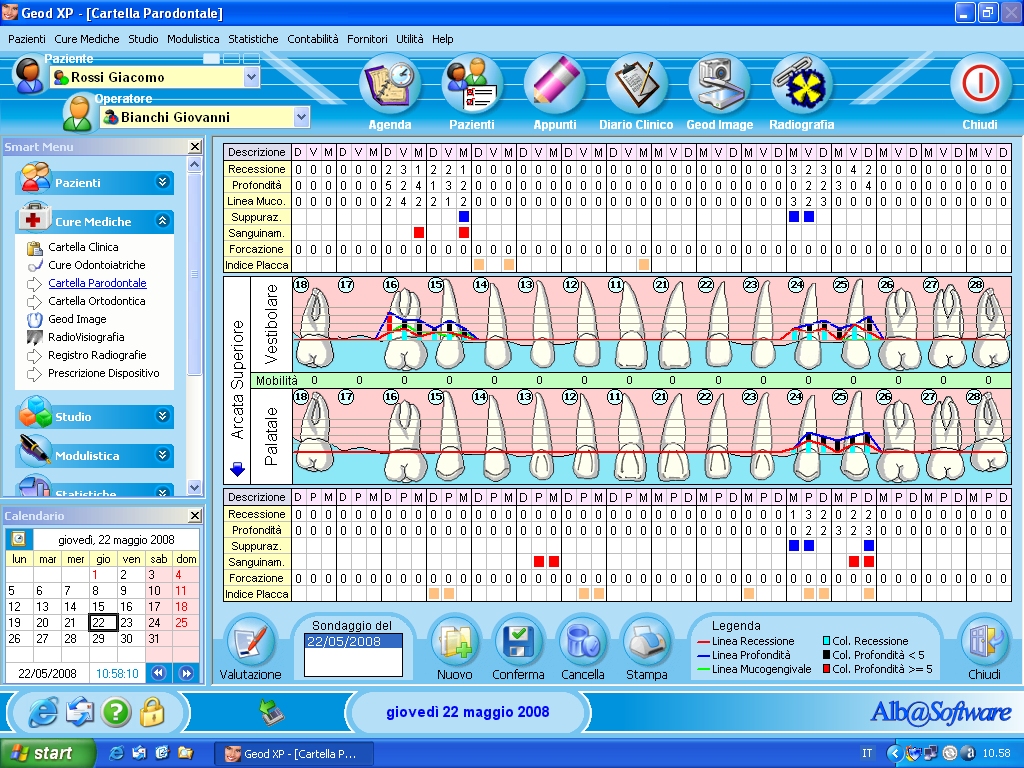Open the Radiografia icon

point(801,86)
